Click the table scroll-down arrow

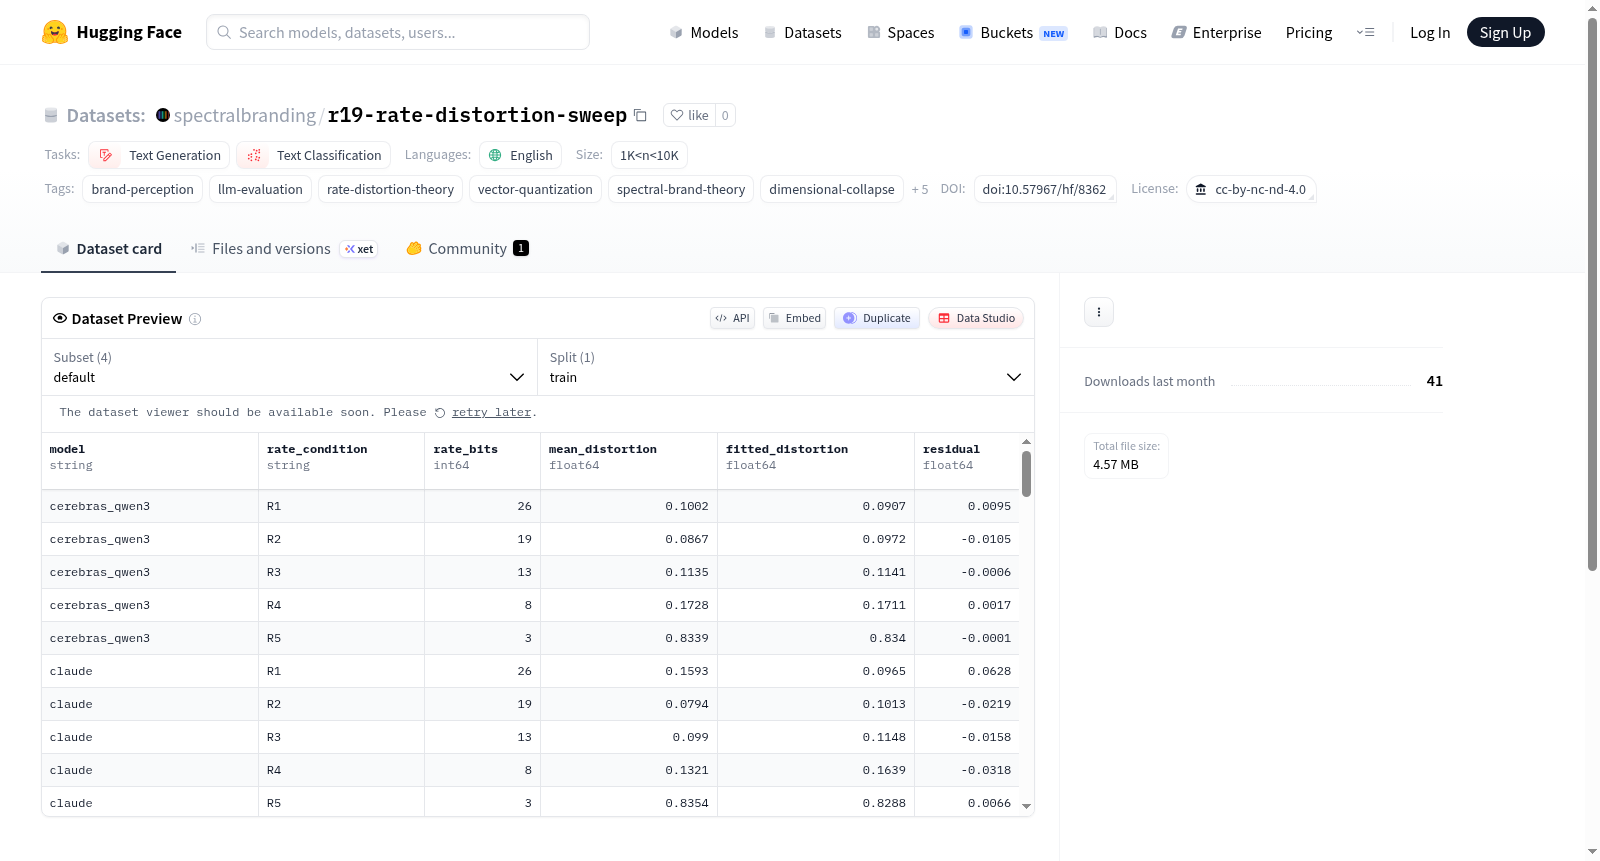tap(1026, 806)
